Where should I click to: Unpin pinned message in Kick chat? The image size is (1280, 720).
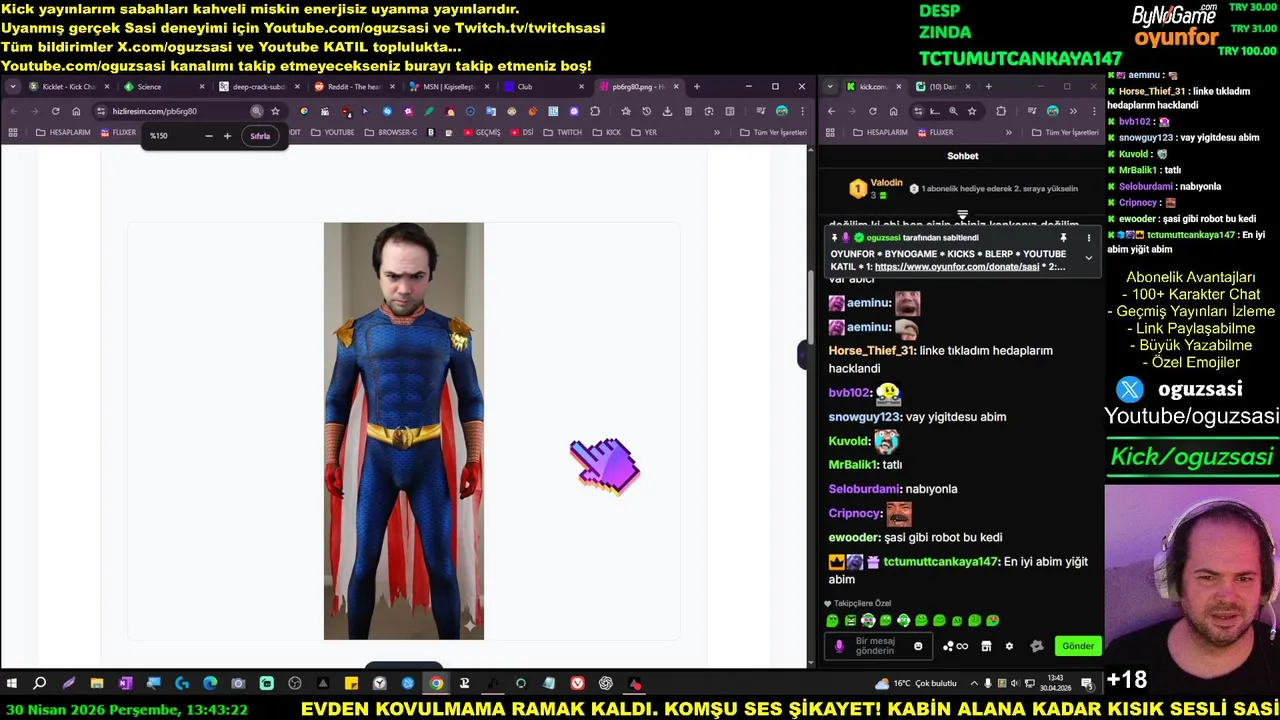pyautogui.click(x=1063, y=238)
